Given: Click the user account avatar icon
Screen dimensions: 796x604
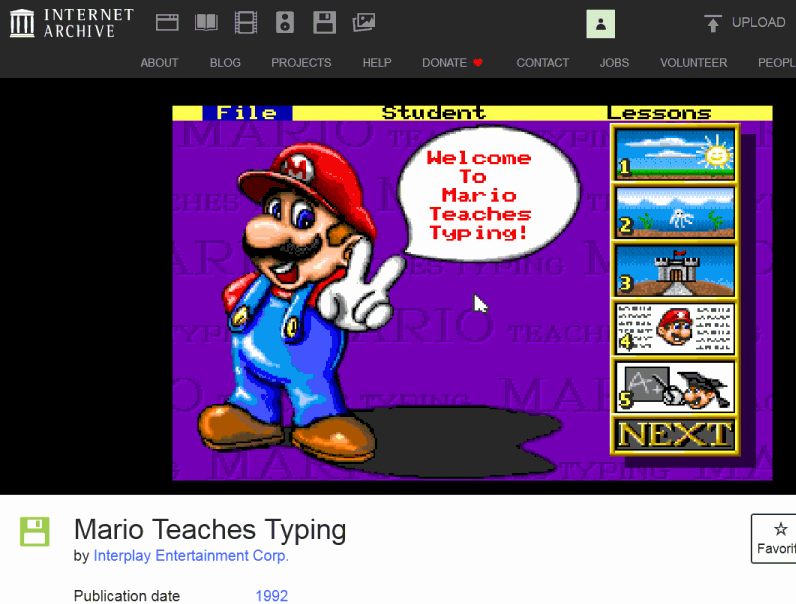Looking at the screenshot, I should [601, 24].
